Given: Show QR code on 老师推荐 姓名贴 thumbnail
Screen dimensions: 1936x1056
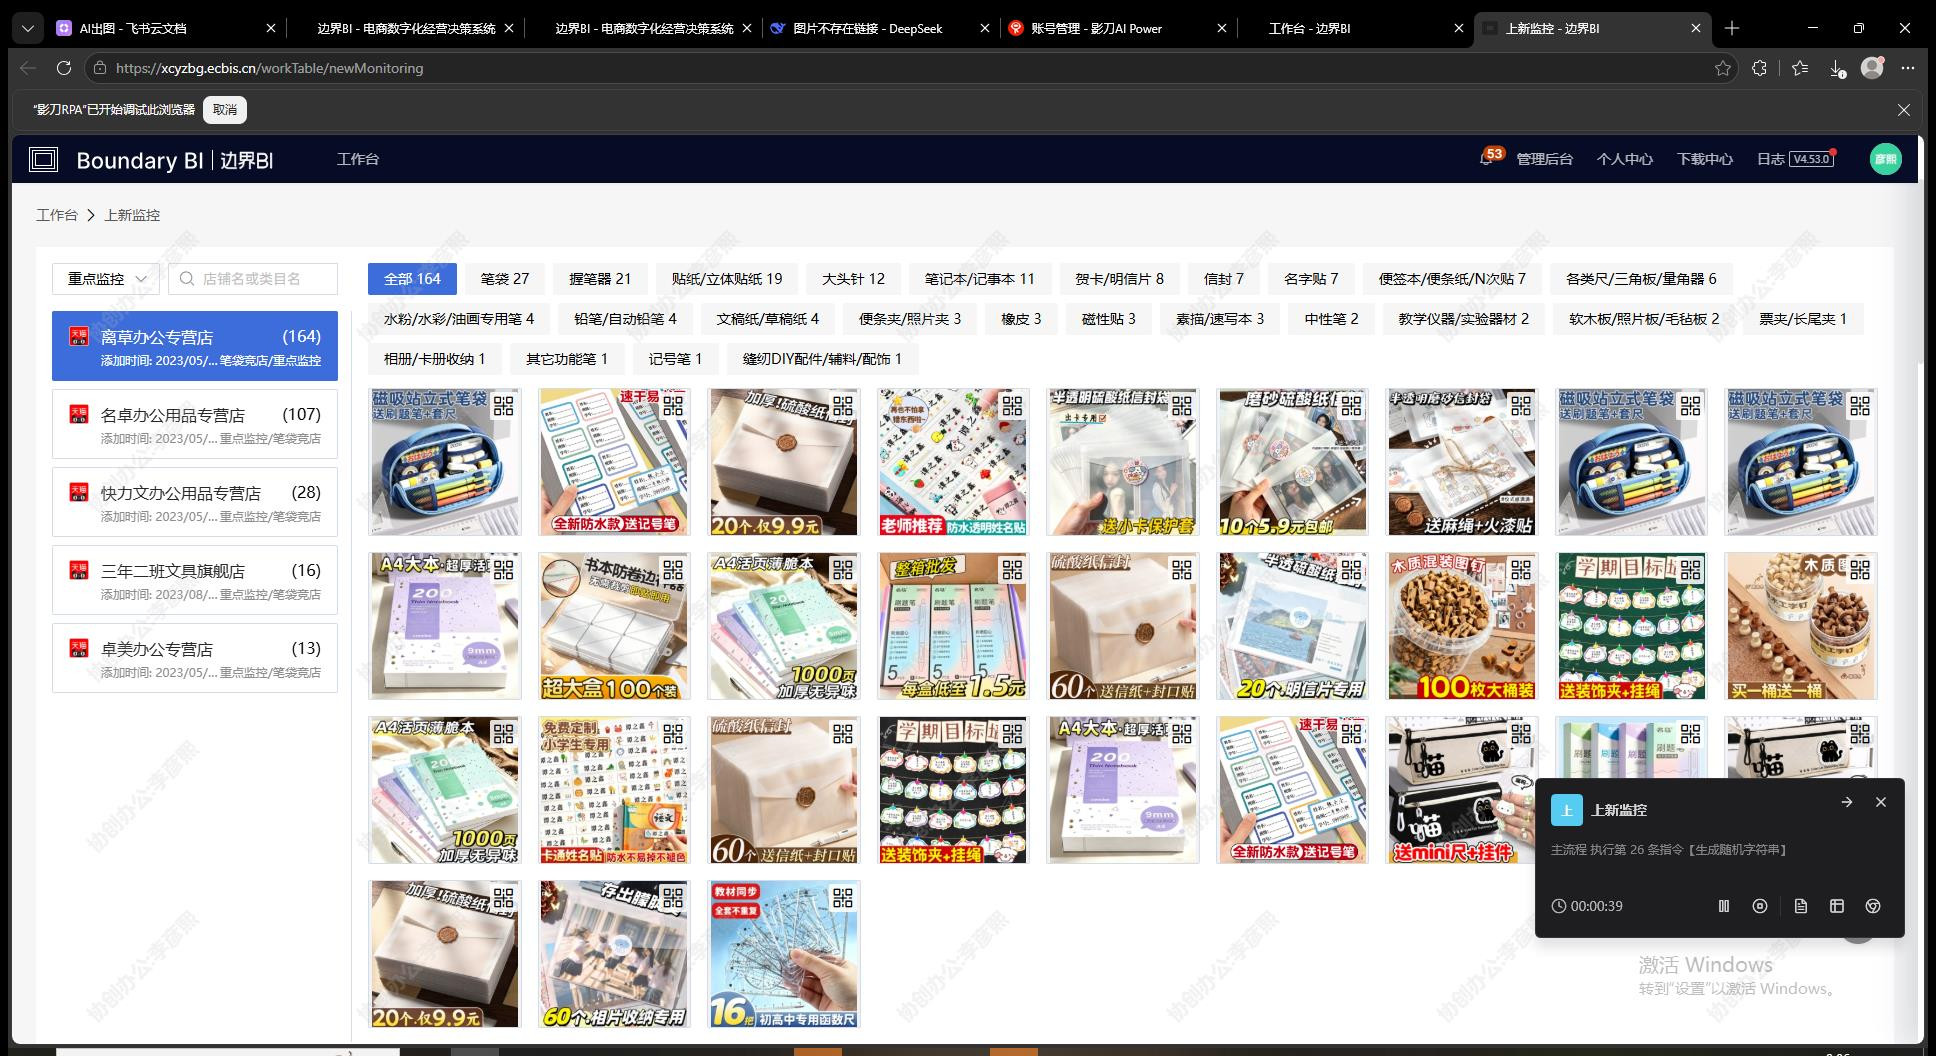Looking at the screenshot, I should (1012, 405).
